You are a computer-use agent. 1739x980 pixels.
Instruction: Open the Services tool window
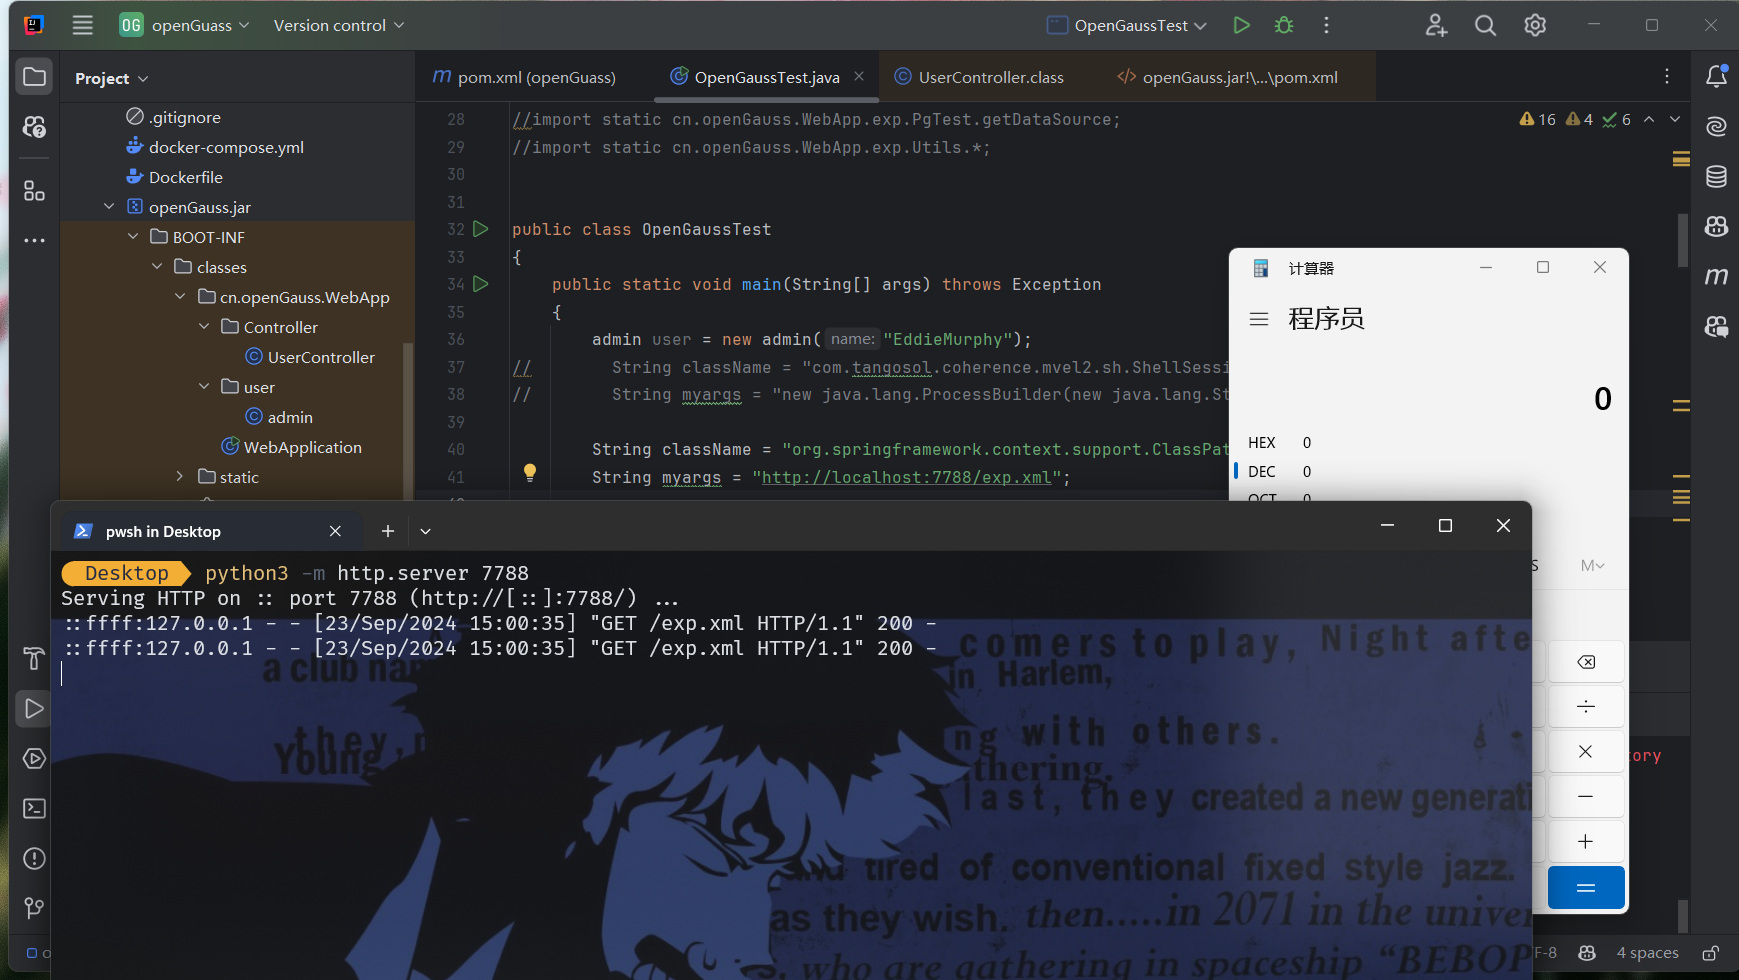[34, 758]
